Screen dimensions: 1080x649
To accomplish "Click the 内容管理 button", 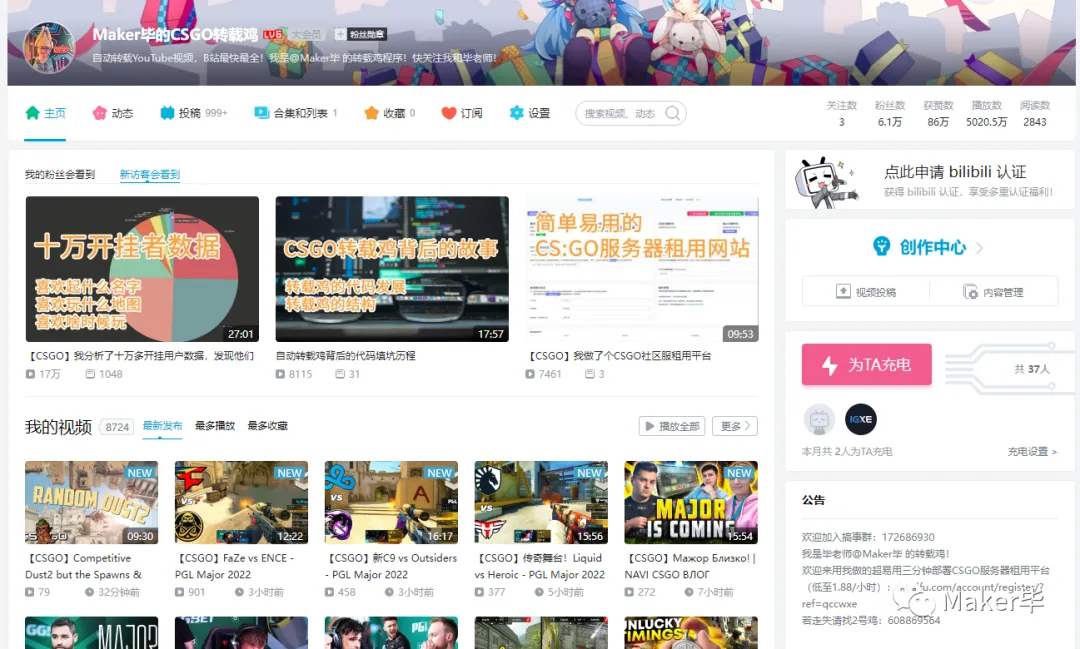I will point(993,291).
